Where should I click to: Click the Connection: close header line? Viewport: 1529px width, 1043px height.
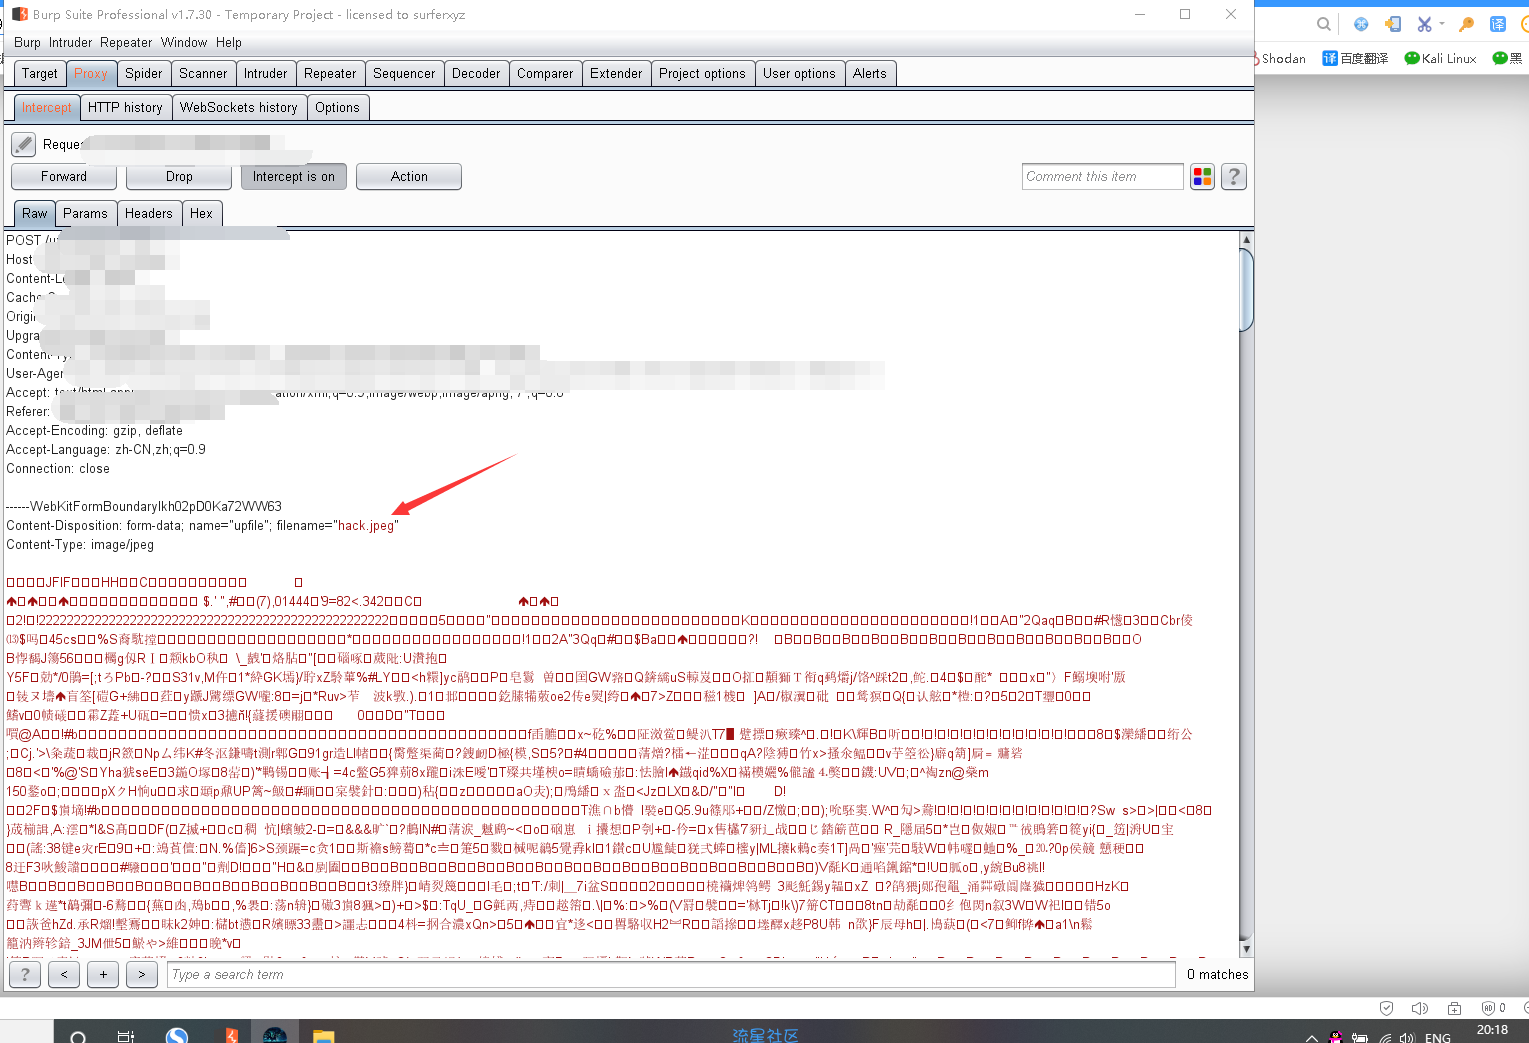[58, 469]
